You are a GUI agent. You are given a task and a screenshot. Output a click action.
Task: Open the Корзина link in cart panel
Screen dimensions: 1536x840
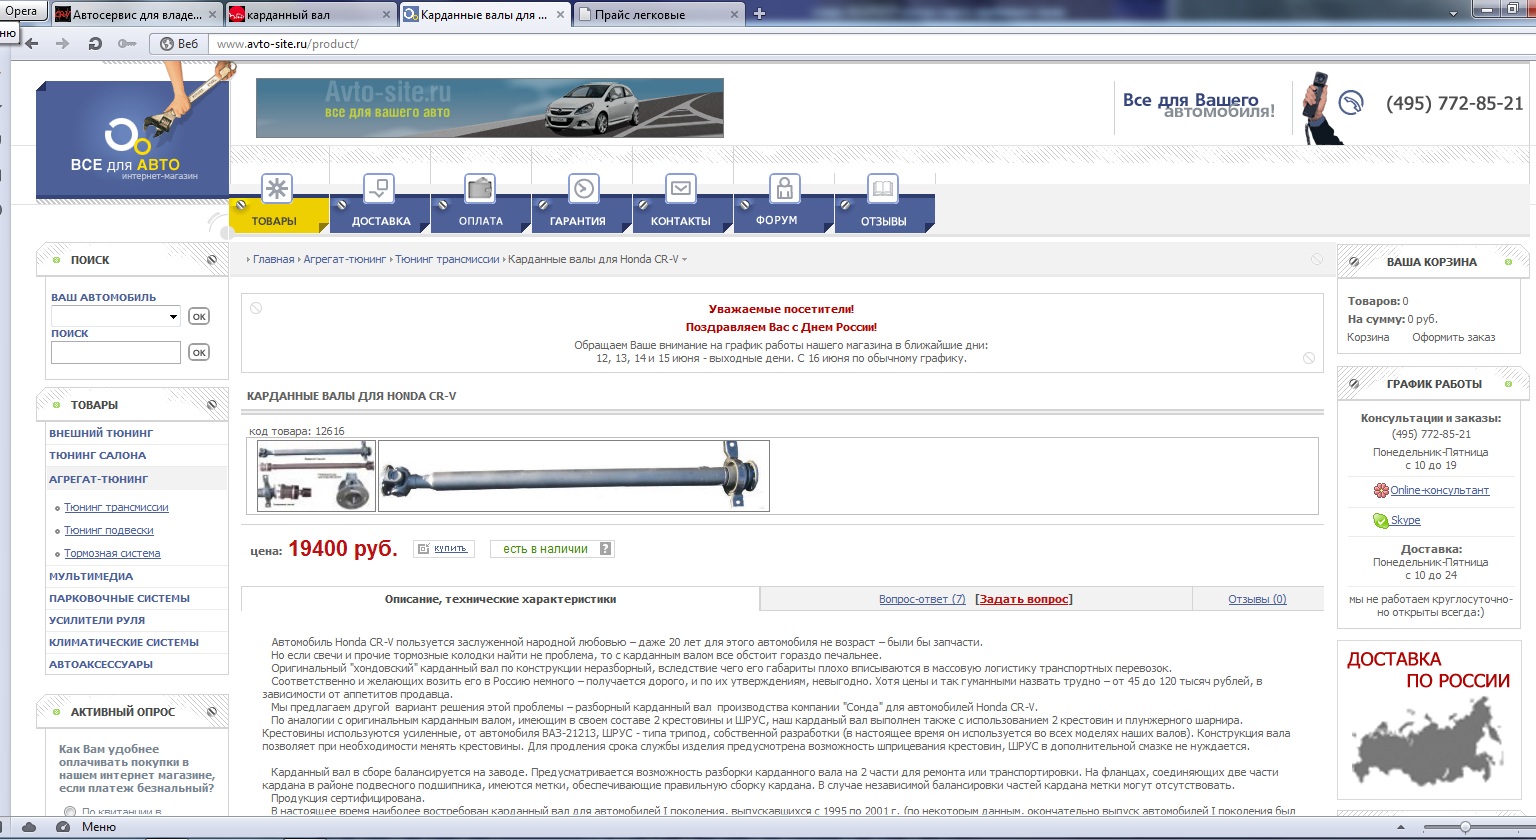click(1368, 337)
